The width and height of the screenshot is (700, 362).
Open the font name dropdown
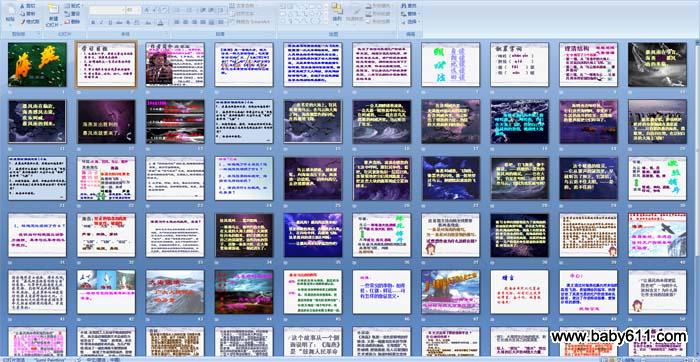click(x=106, y=9)
